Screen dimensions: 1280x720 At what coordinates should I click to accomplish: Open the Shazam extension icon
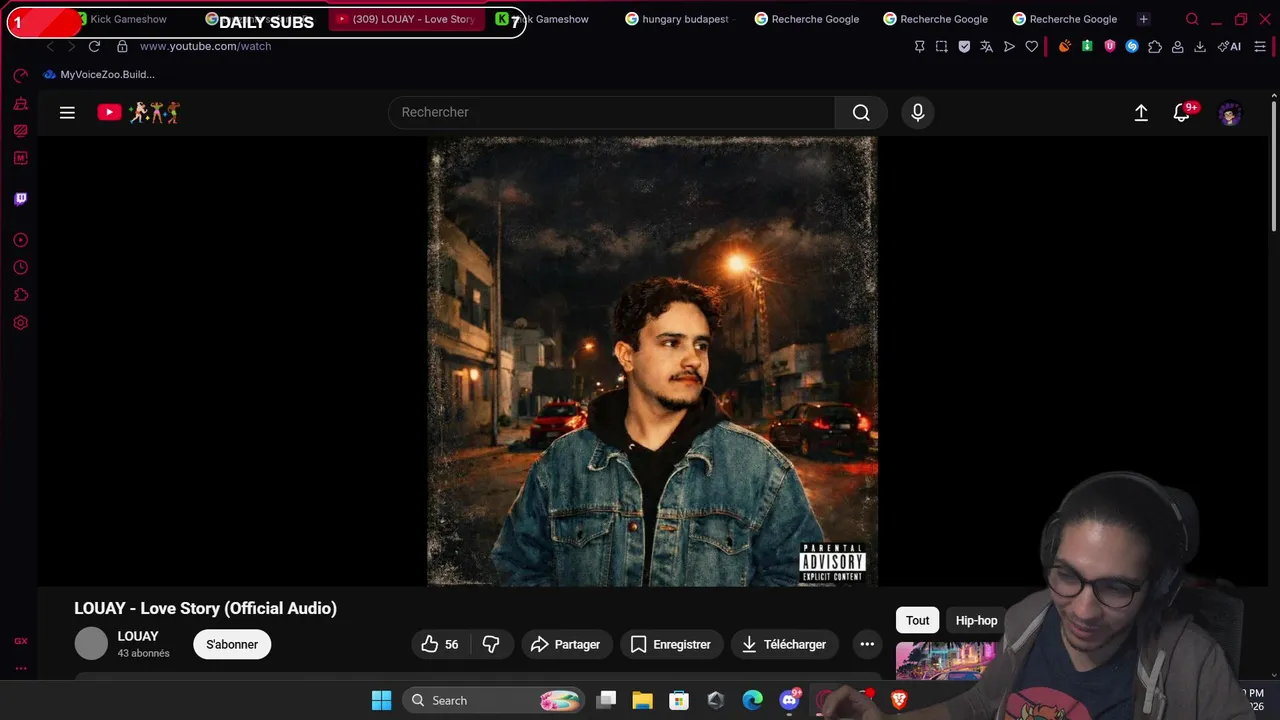[1132, 46]
